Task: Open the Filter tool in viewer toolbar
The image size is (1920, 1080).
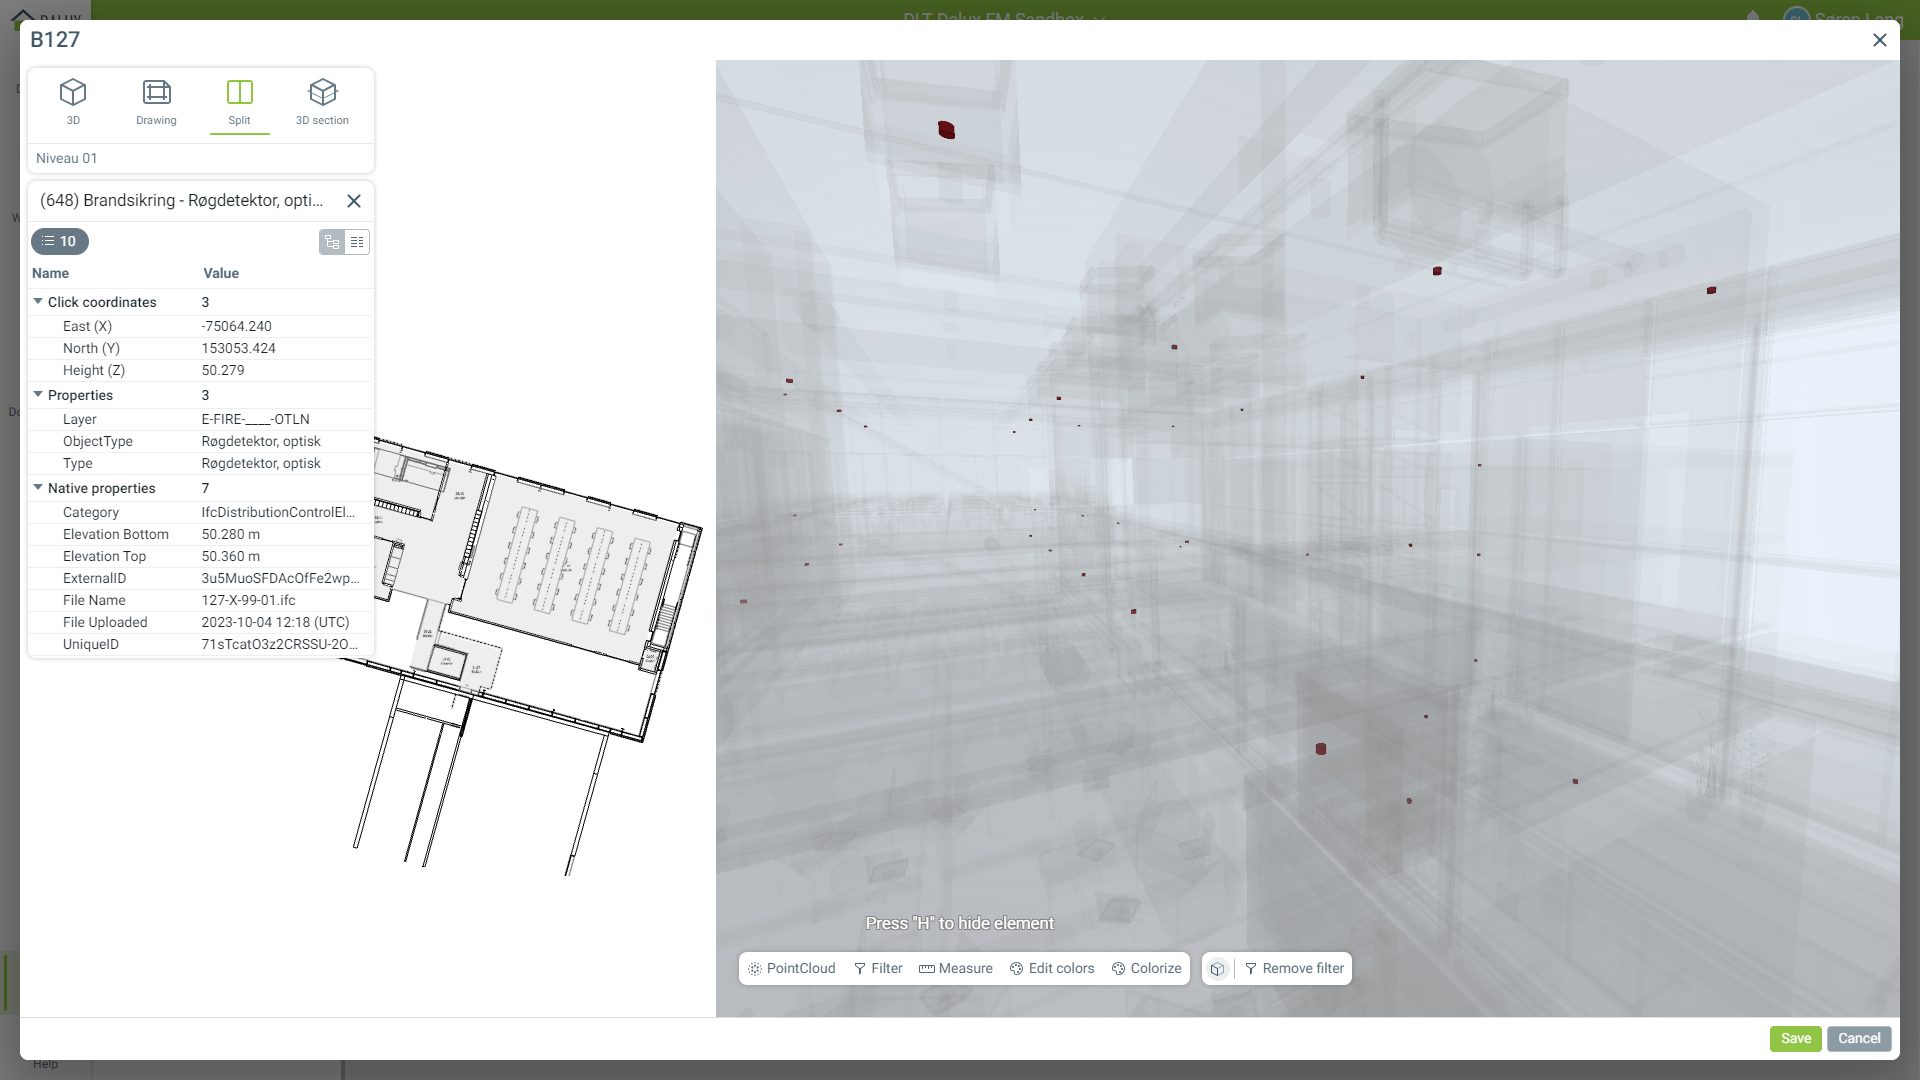Action: point(877,968)
